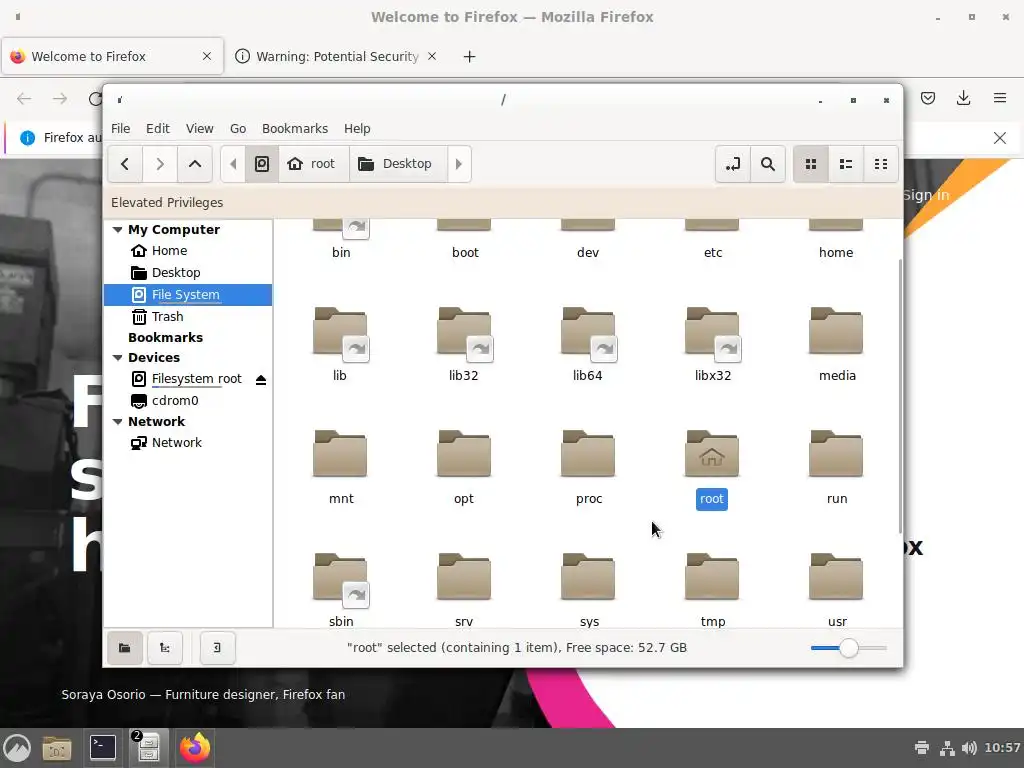
Task: Switch to icon view
Action: (810, 164)
